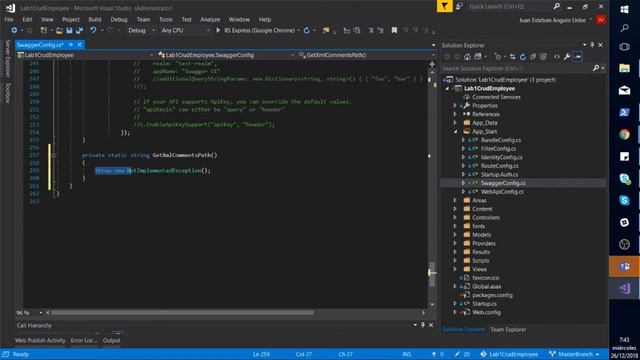
Task: Toggle Show All Files in Solution Explorer
Action: 543,57
